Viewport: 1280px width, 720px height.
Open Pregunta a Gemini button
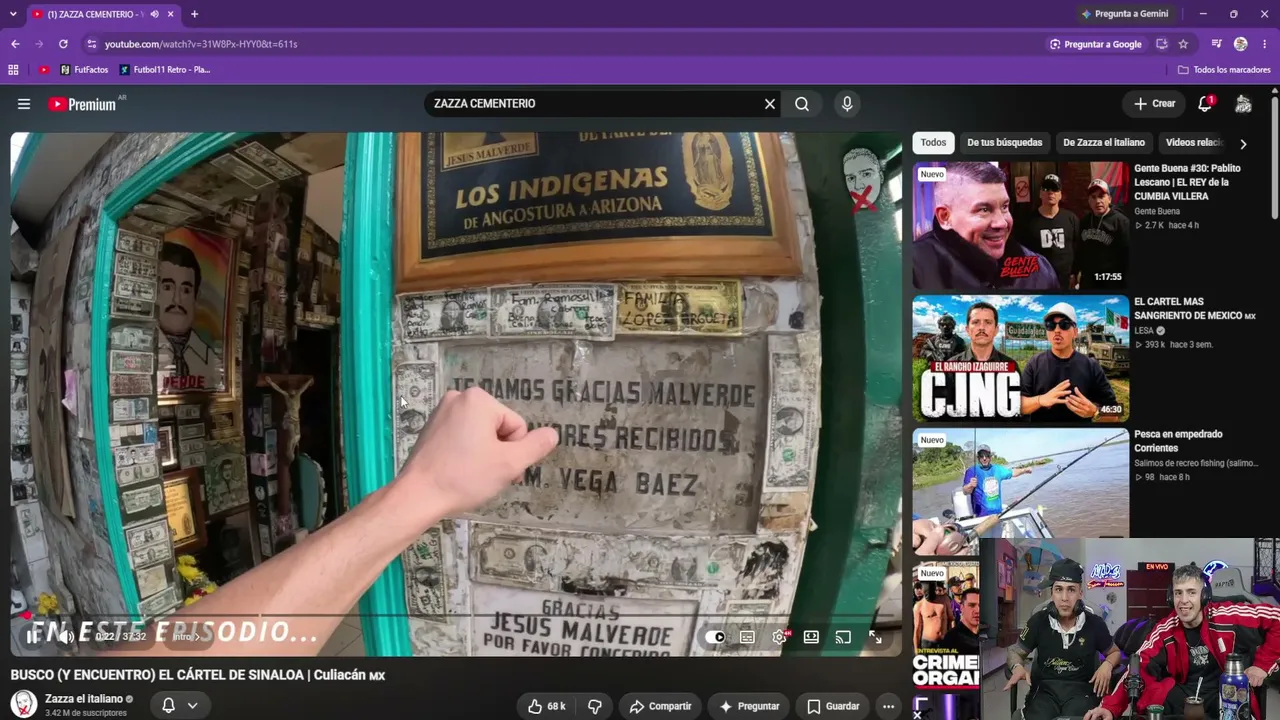click(x=1124, y=14)
